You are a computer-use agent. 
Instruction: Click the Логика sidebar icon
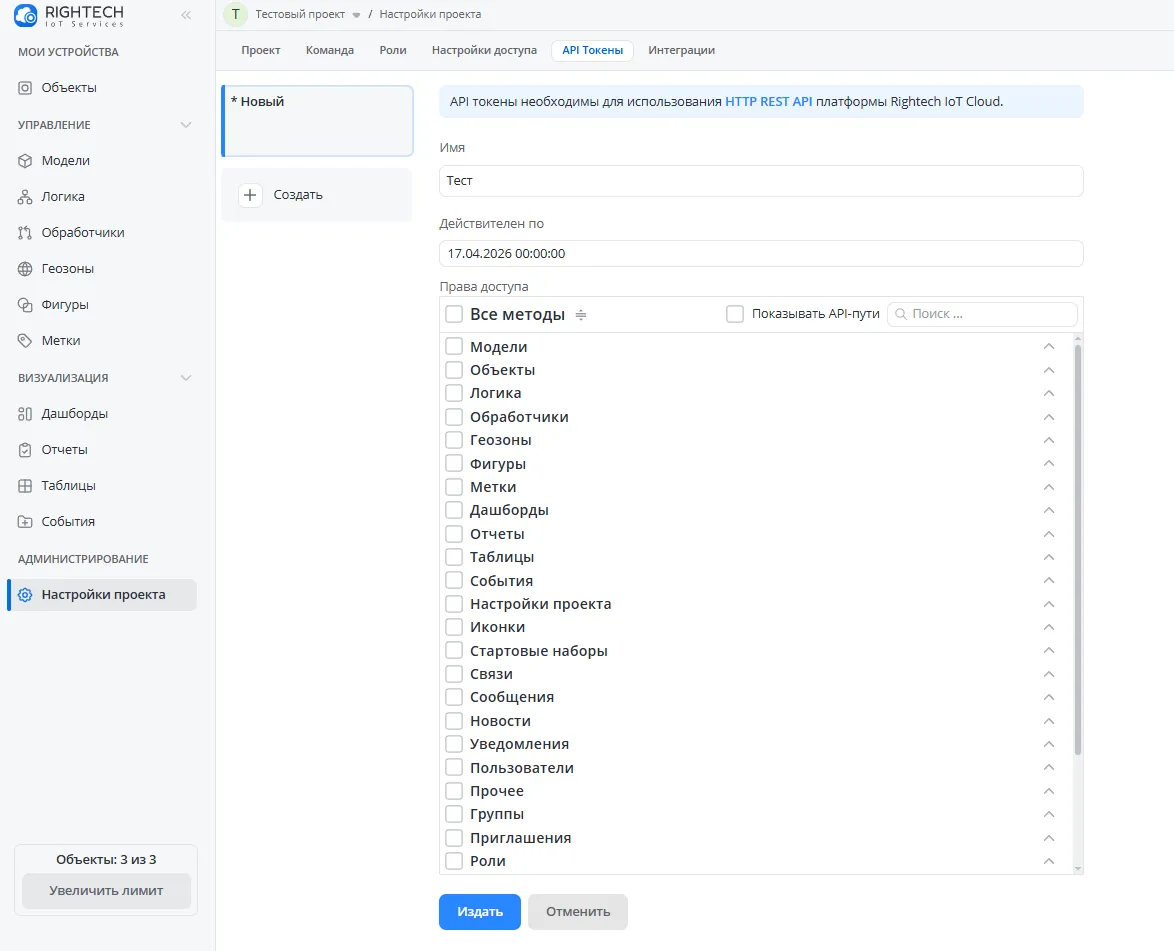tap(26, 197)
